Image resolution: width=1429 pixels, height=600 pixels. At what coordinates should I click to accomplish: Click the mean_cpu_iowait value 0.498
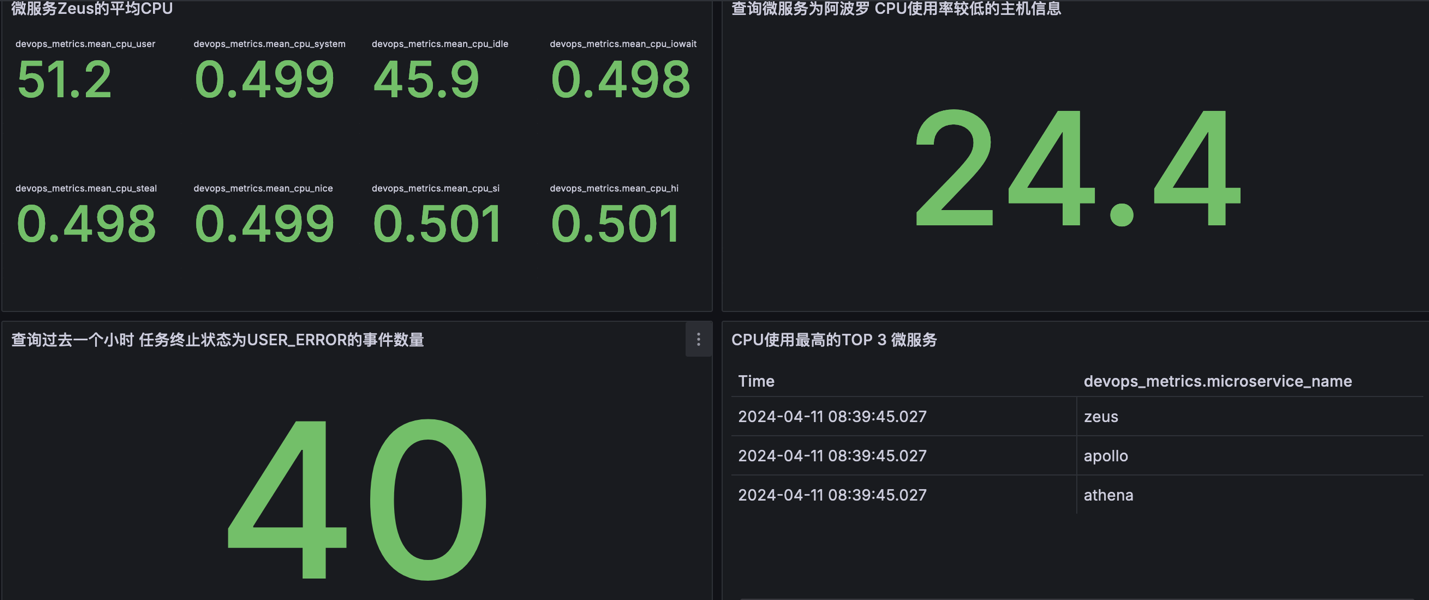[620, 80]
